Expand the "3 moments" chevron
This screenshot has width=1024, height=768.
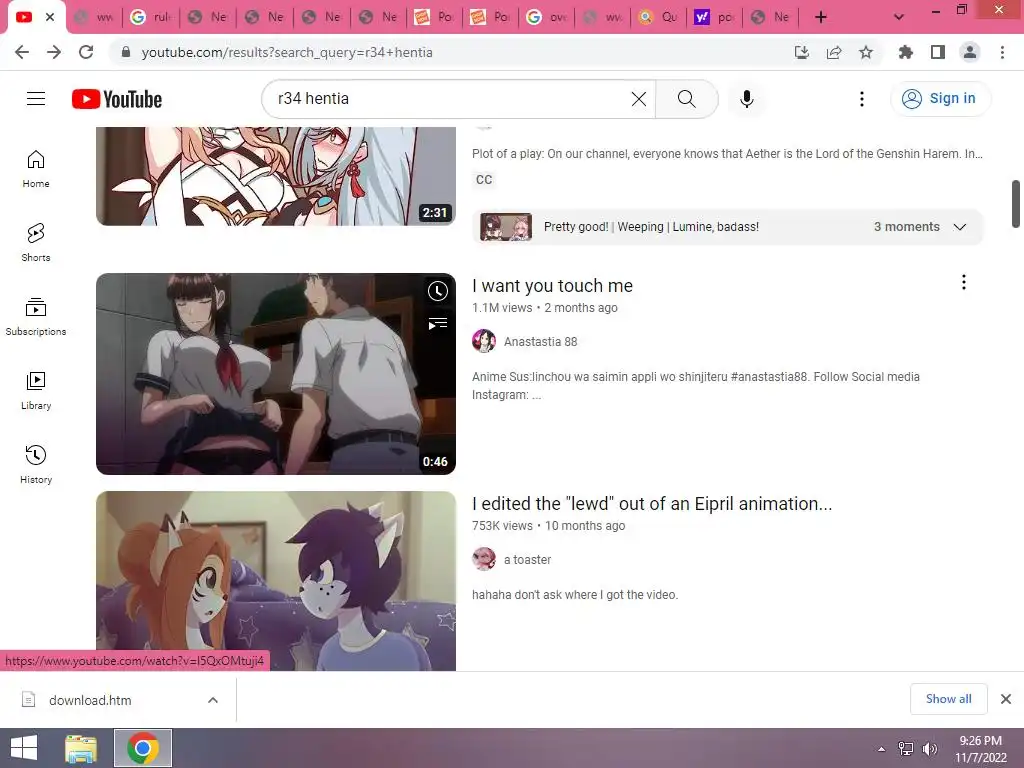click(959, 227)
